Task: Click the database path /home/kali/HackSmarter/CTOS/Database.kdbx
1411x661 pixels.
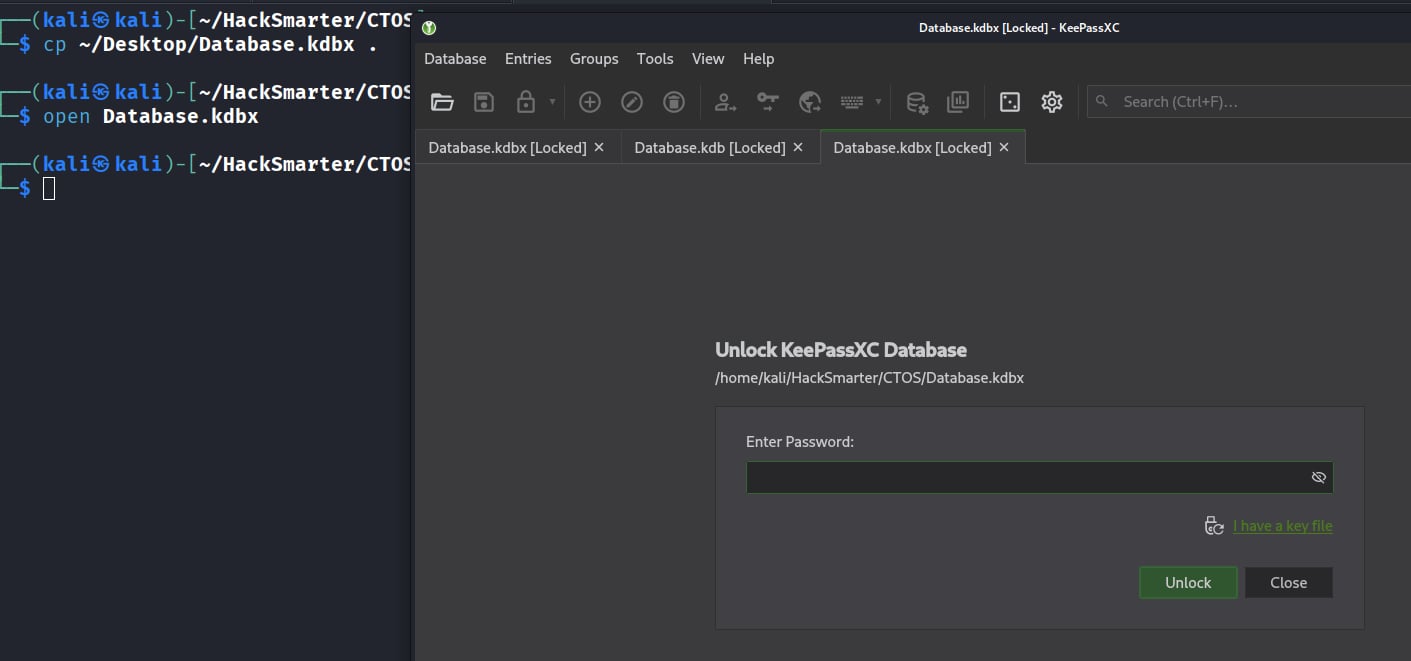Action: coord(870,378)
